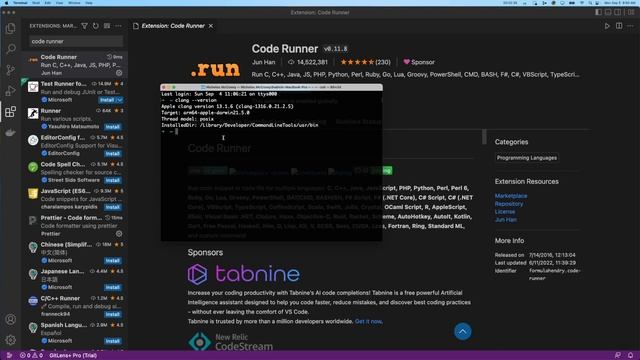Open the Docker view in activity bar

(x=11, y=132)
